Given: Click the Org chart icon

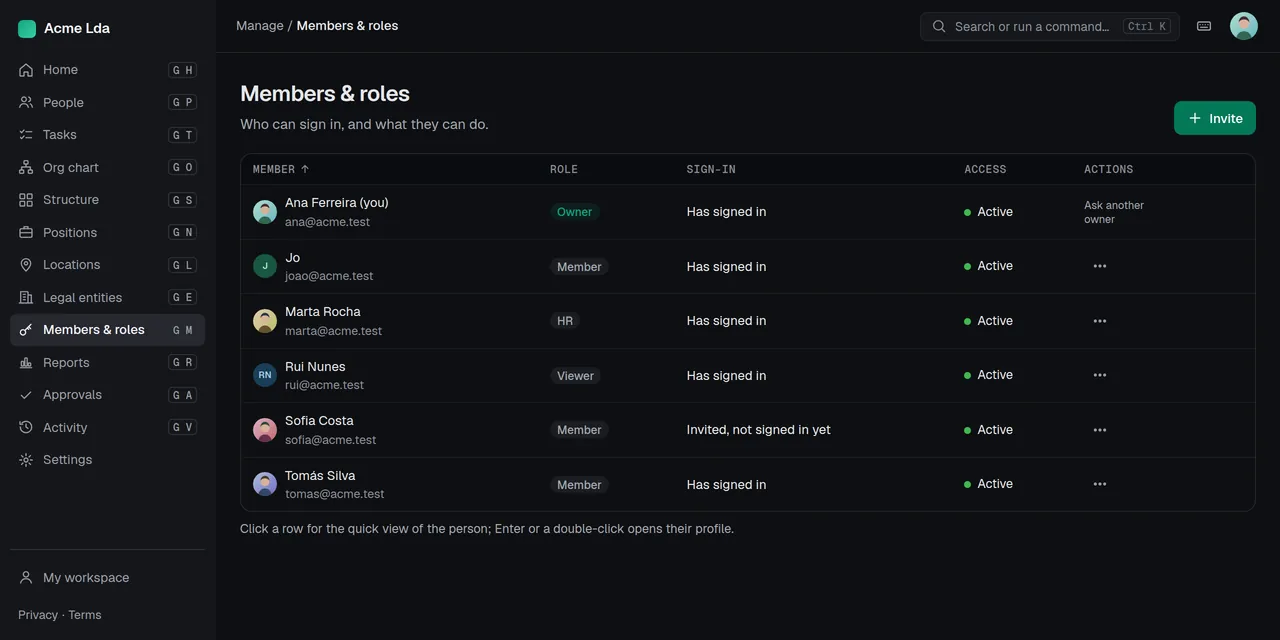Looking at the screenshot, I should (26, 167).
